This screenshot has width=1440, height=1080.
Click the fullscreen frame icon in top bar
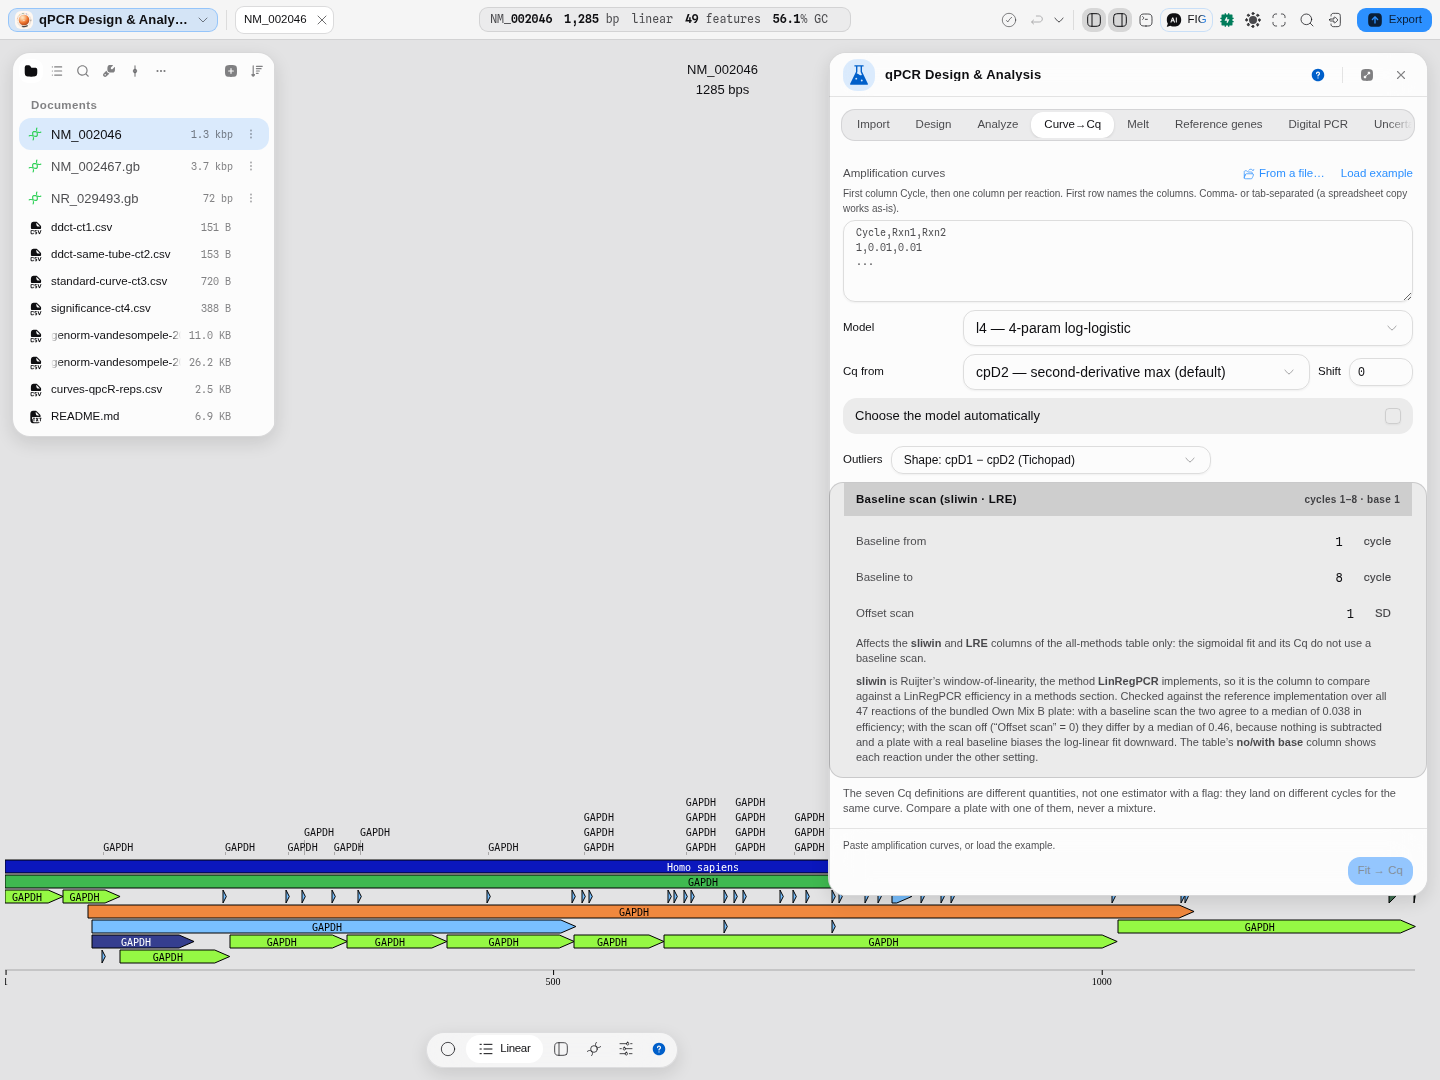[x=1279, y=20]
